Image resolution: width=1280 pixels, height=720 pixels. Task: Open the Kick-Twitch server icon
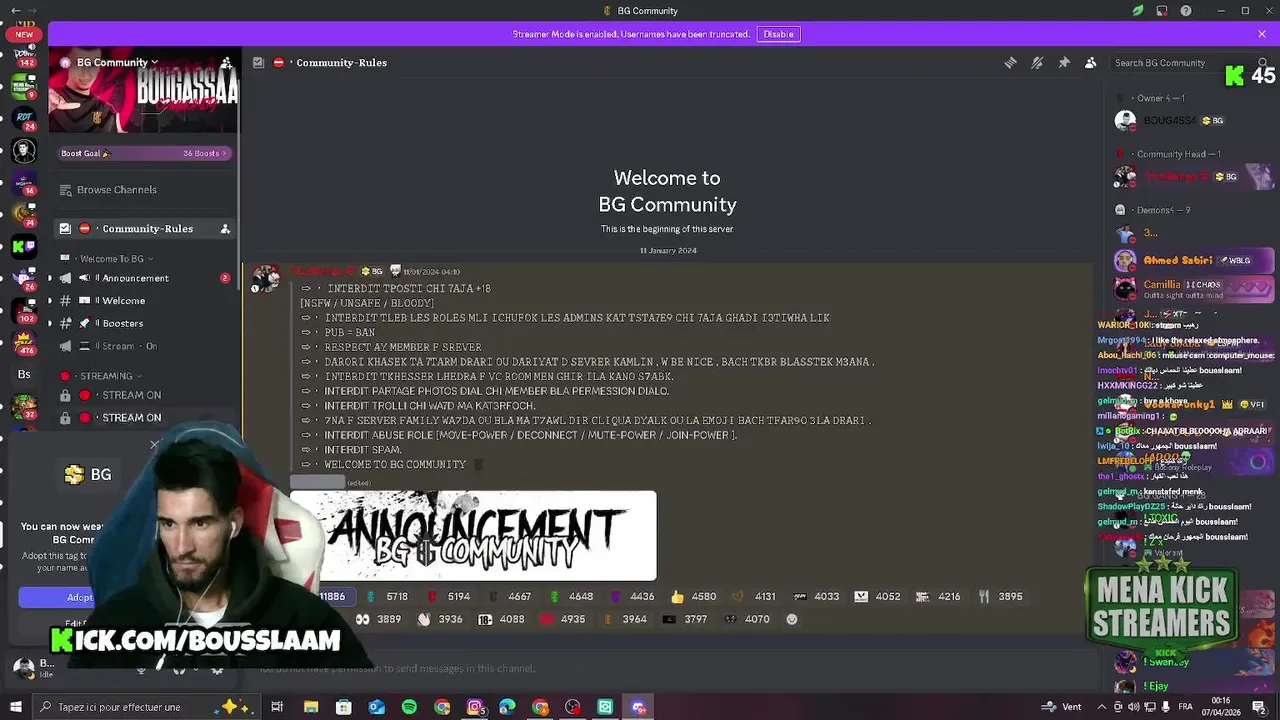tap(24, 246)
